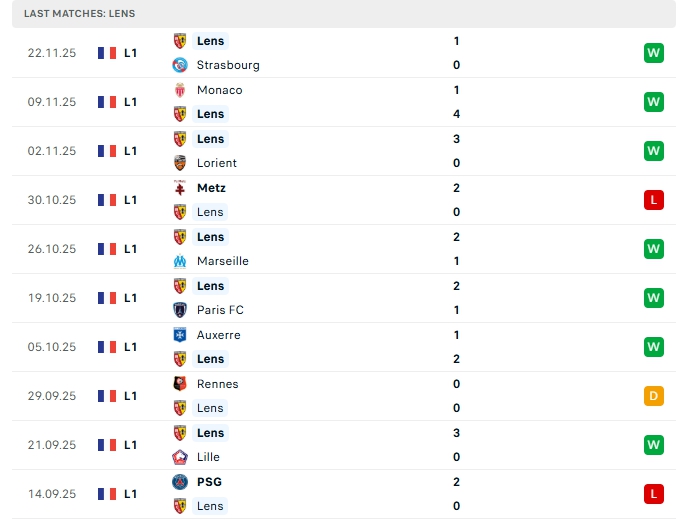Open the Marseille team link
Viewport: 687px width, 520px height.
click(x=223, y=261)
